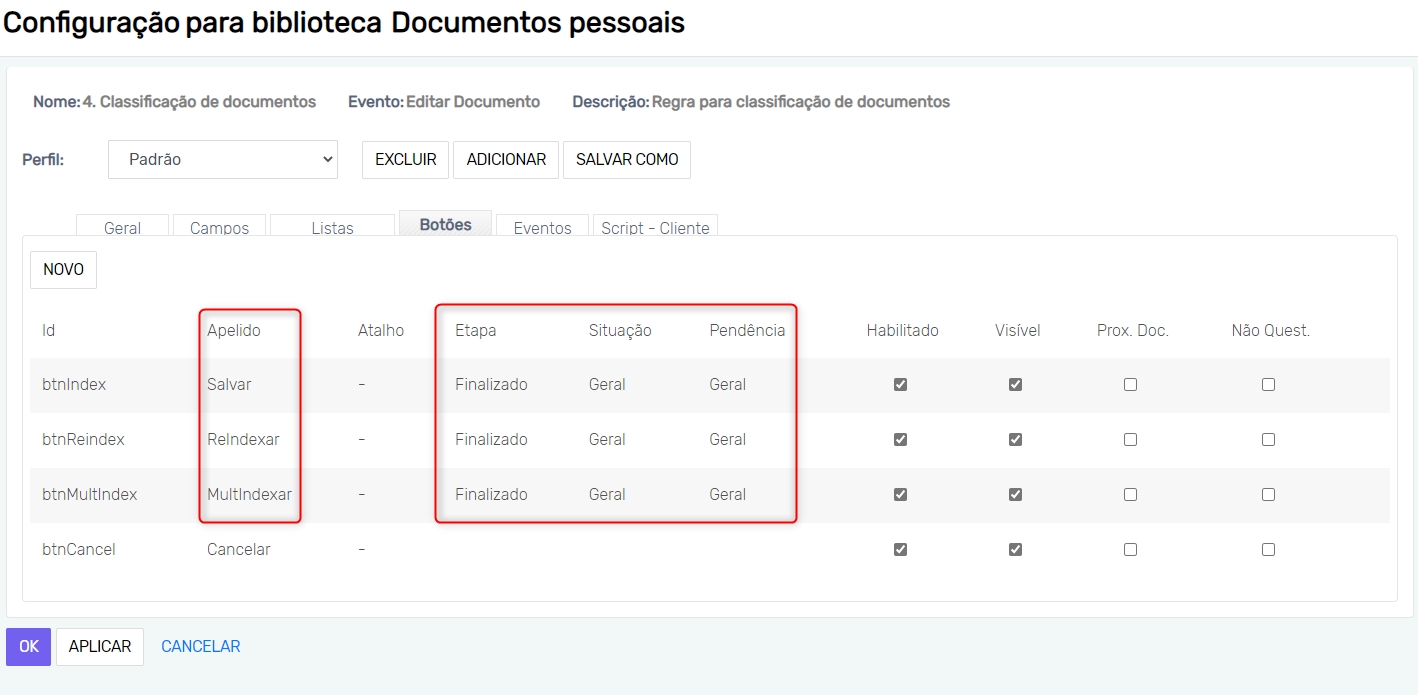Open the Perfil dropdown showing Padrão

(222, 159)
